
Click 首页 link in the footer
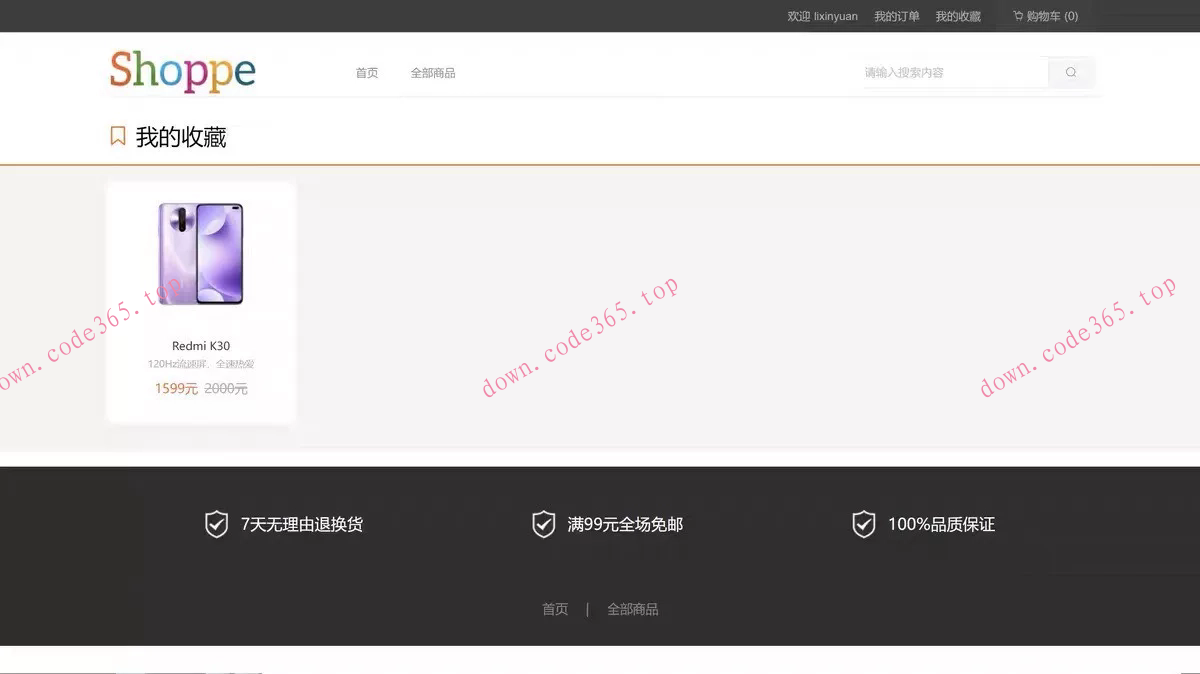pos(554,608)
